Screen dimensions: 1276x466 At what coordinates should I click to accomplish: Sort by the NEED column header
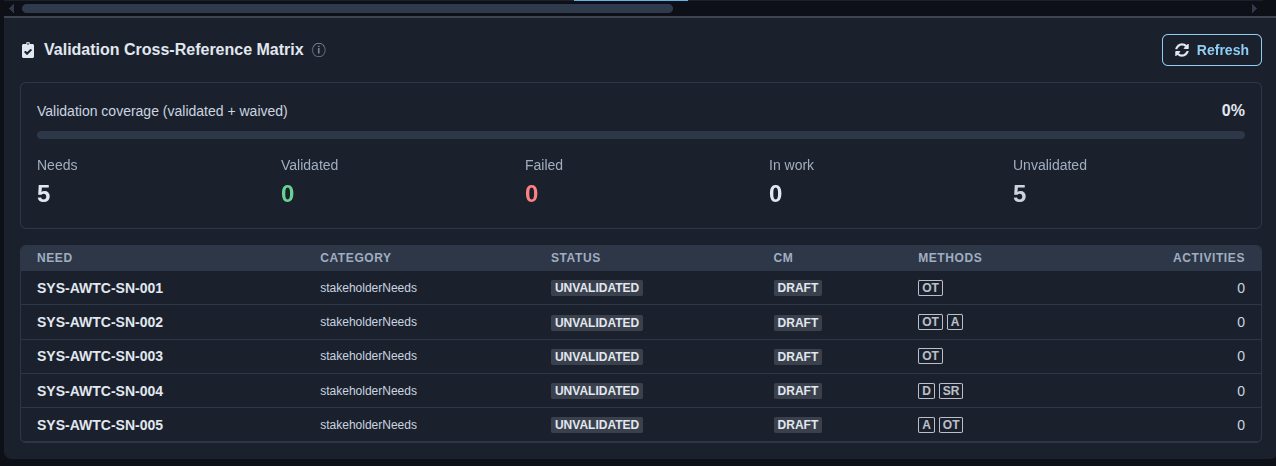pyautogui.click(x=55, y=258)
